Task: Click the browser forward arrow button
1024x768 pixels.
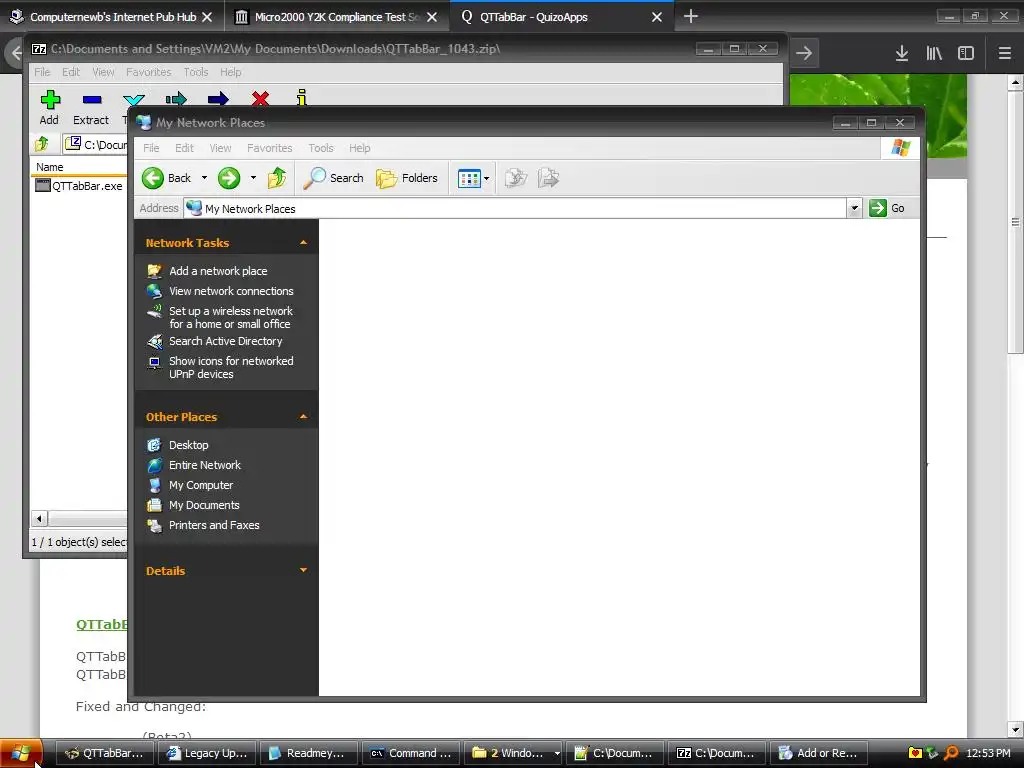Action: [x=804, y=53]
